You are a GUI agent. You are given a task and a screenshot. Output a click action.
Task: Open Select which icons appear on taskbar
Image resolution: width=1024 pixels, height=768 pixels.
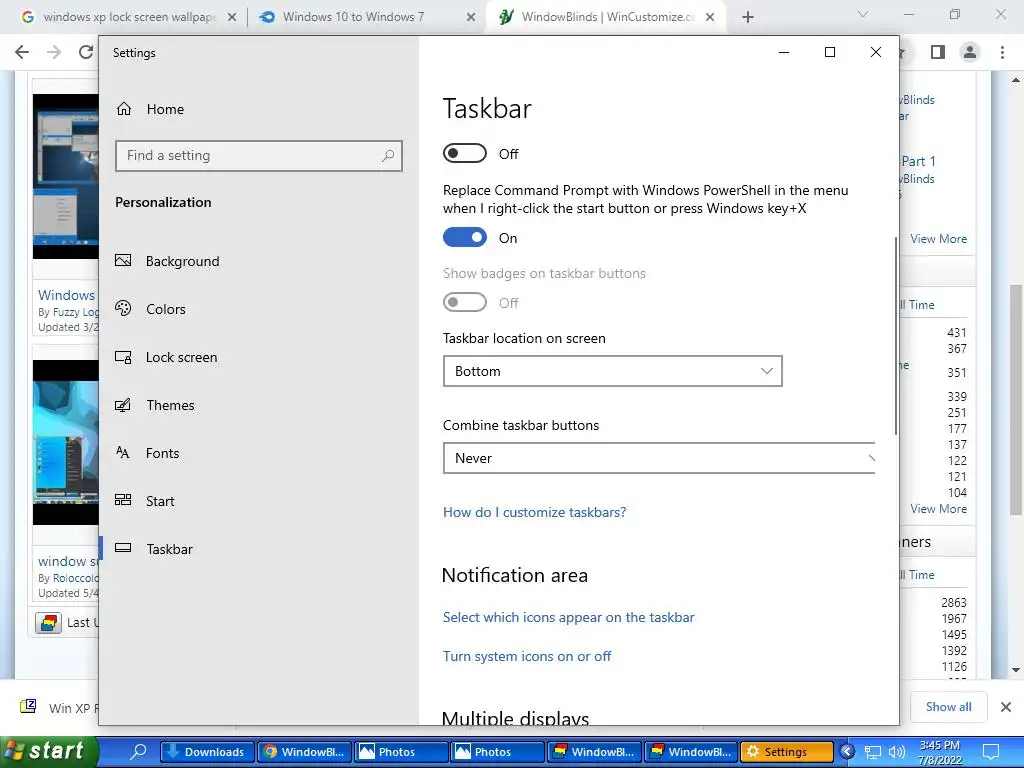pos(568,617)
